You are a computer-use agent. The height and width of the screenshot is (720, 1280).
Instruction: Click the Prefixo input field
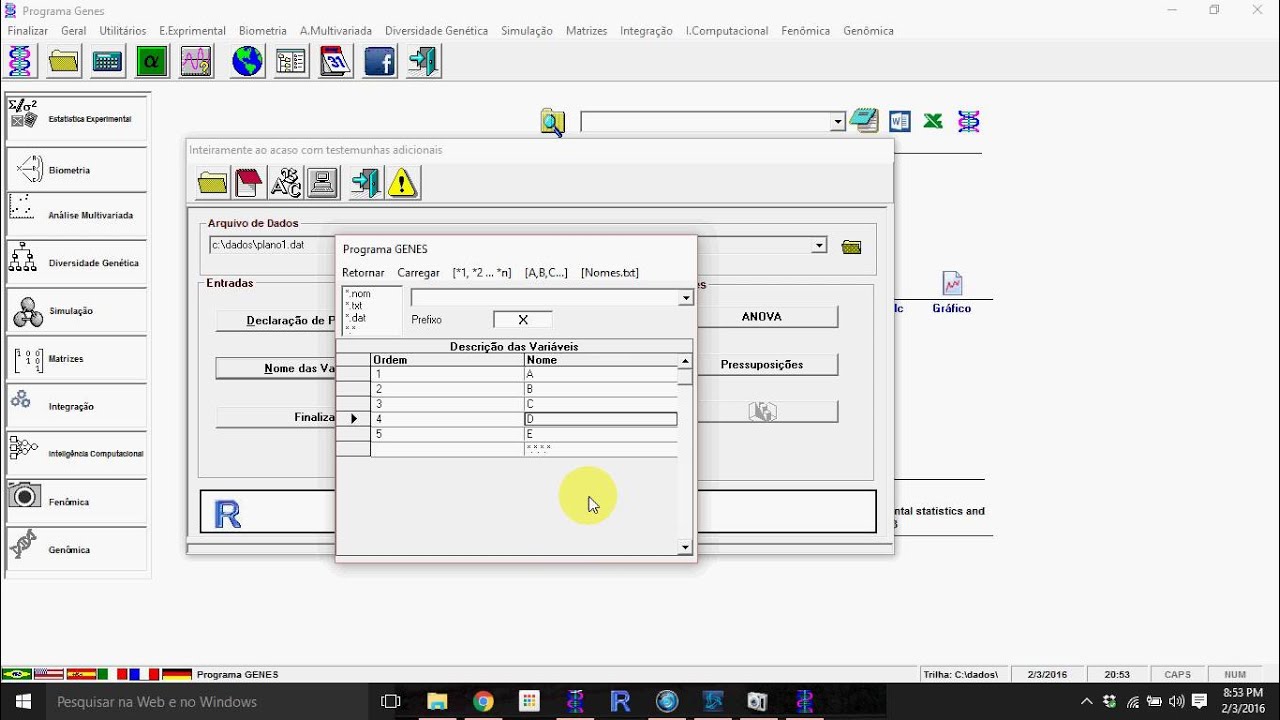coord(523,320)
